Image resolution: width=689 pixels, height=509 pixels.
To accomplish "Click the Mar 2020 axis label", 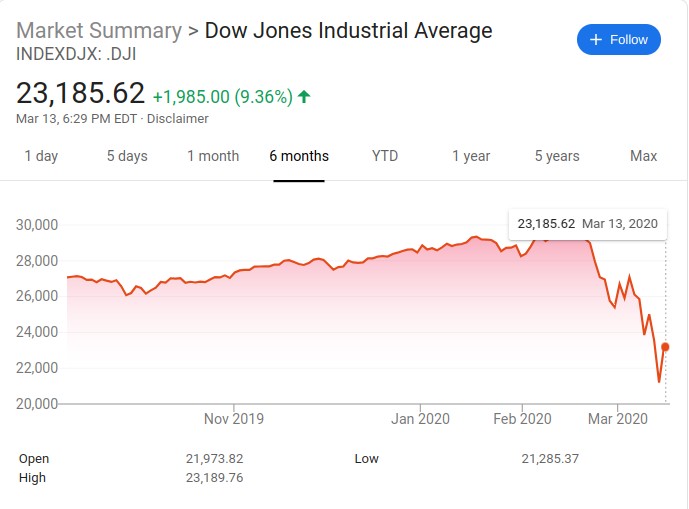I will pyautogui.click(x=617, y=419).
